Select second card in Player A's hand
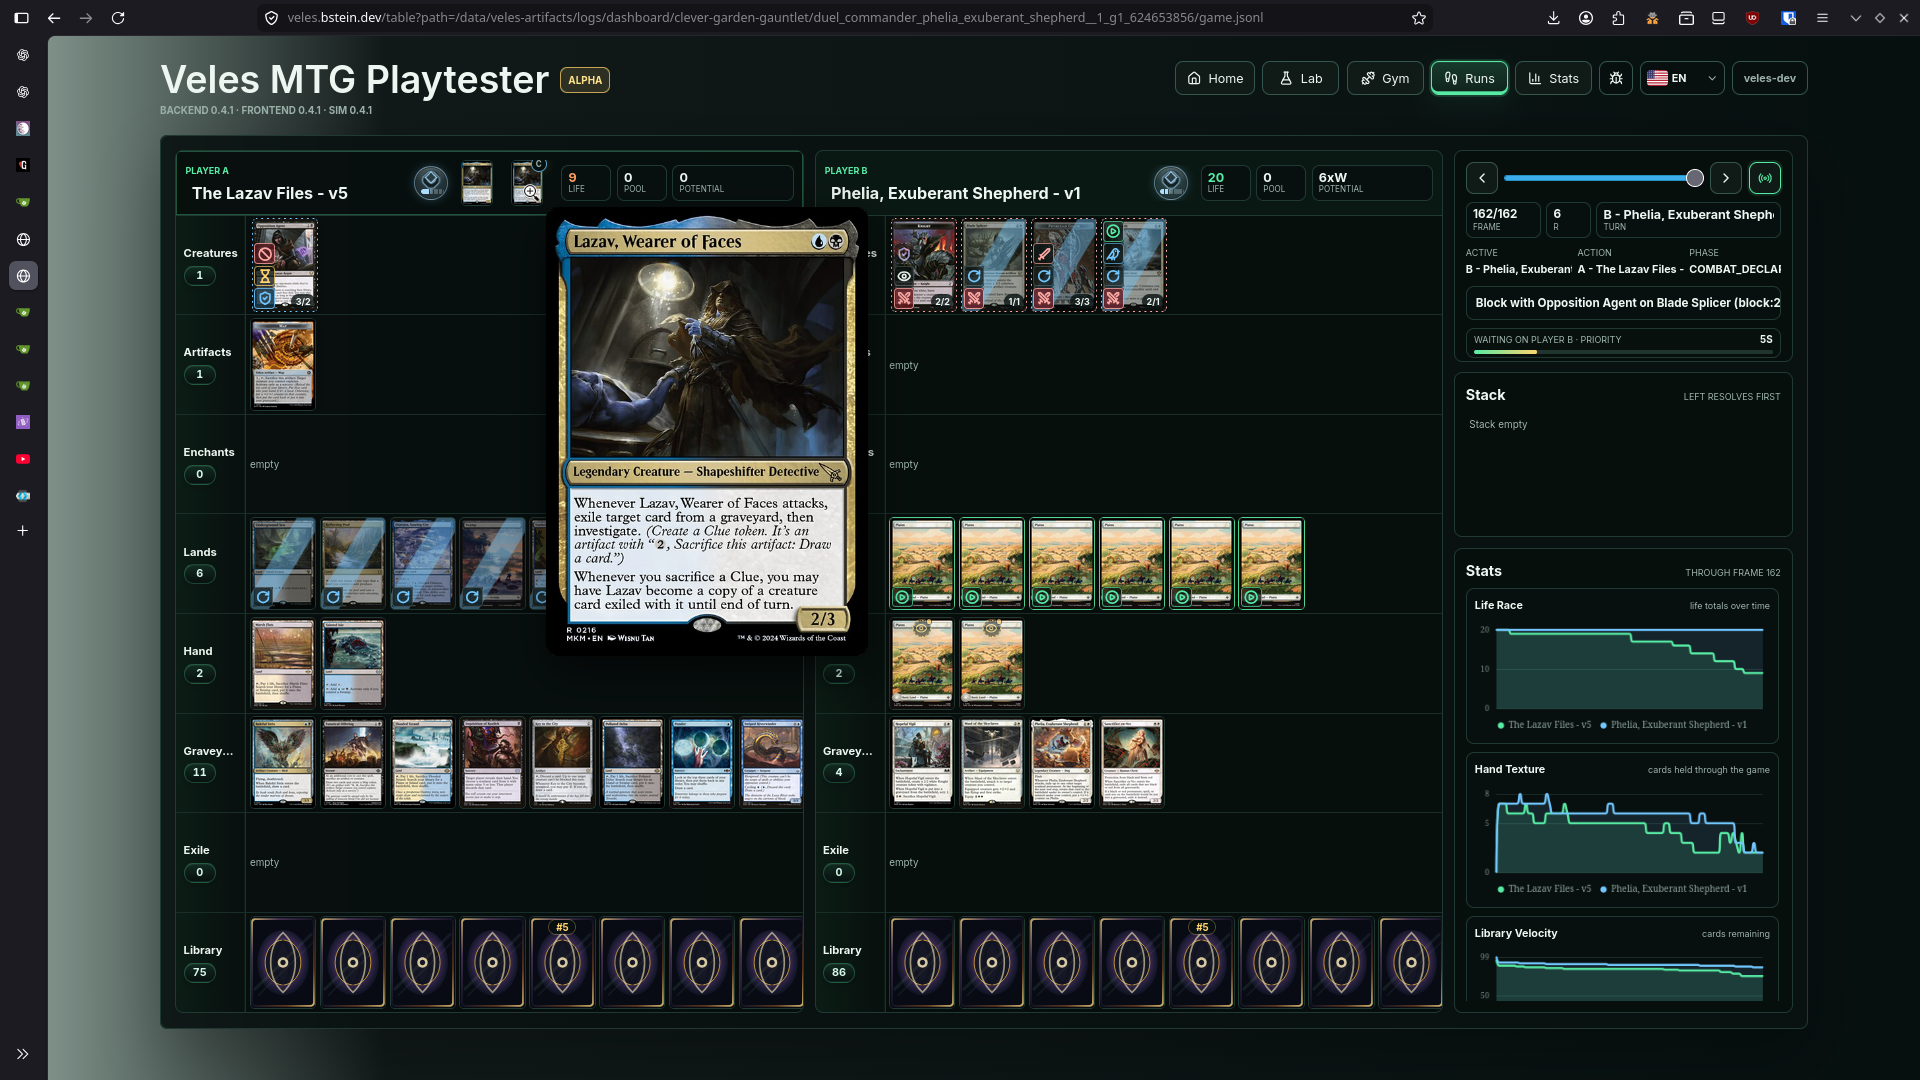Viewport: 1920px width, 1080px height. coord(353,664)
